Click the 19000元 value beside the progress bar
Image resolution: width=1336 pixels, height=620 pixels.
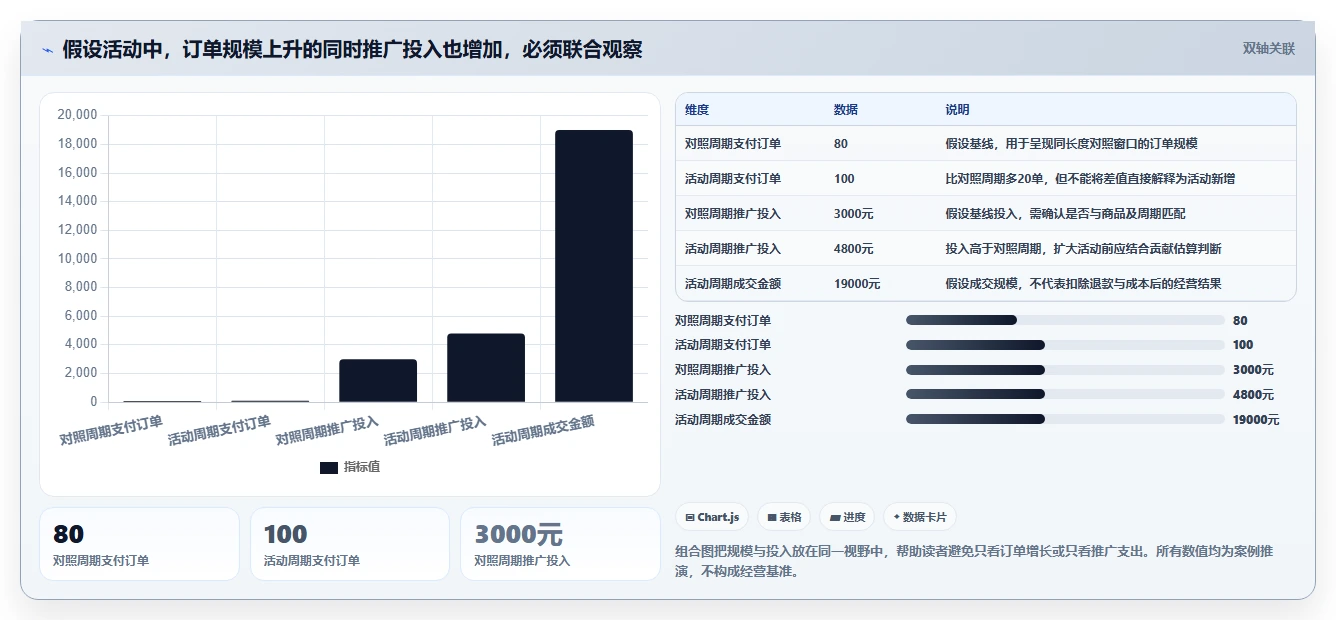1256,420
